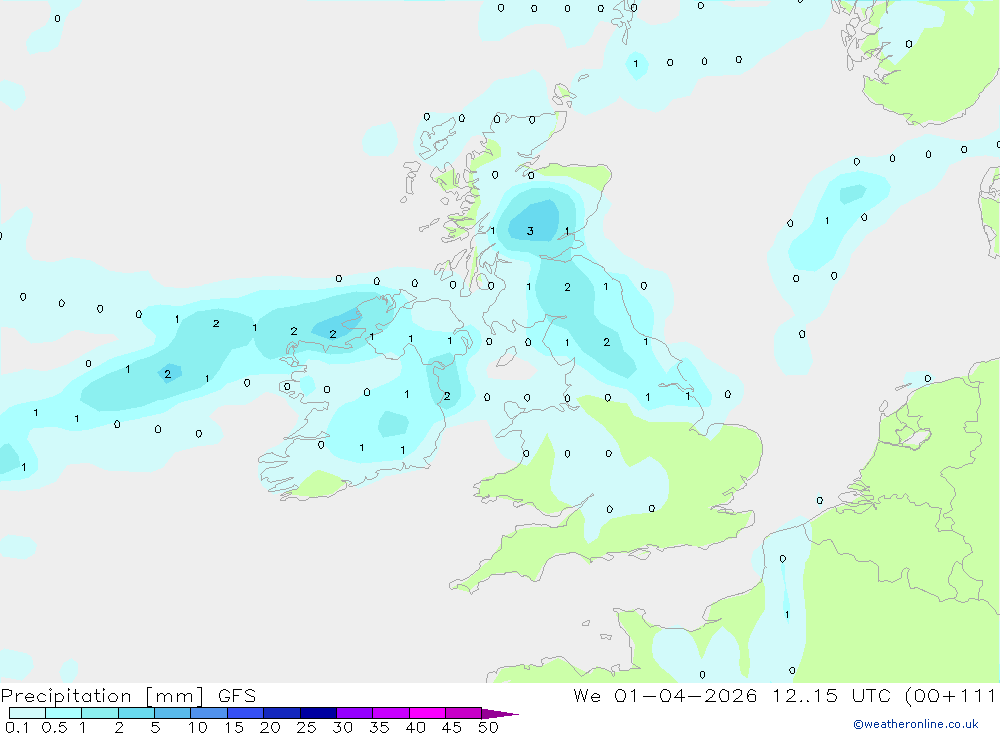Click the 'Precipitation' title word

point(66,696)
